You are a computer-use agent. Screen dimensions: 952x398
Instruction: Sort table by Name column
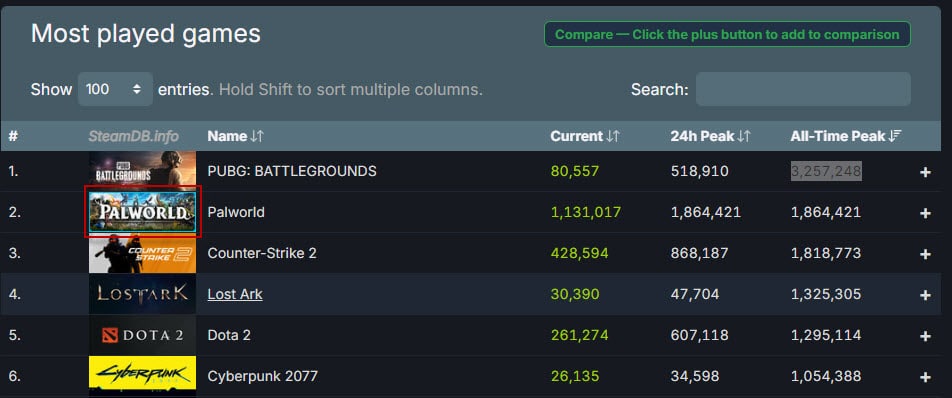pyautogui.click(x=236, y=137)
